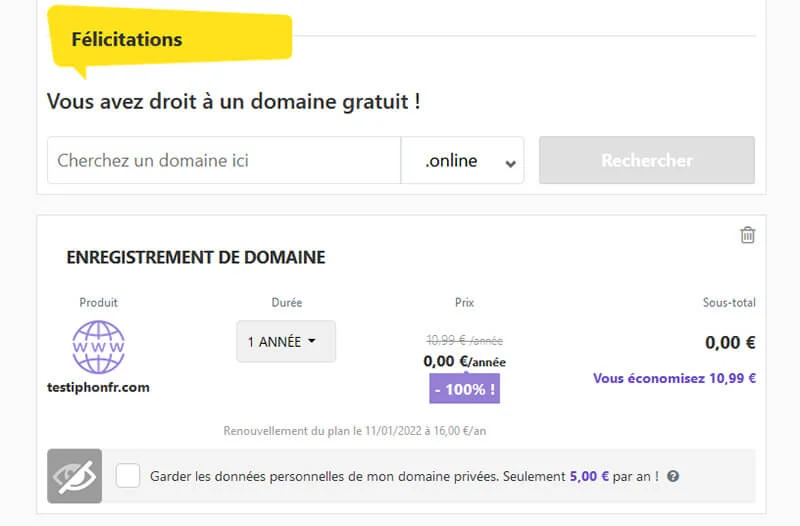Click the Durée column label

pyautogui.click(x=286, y=303)
